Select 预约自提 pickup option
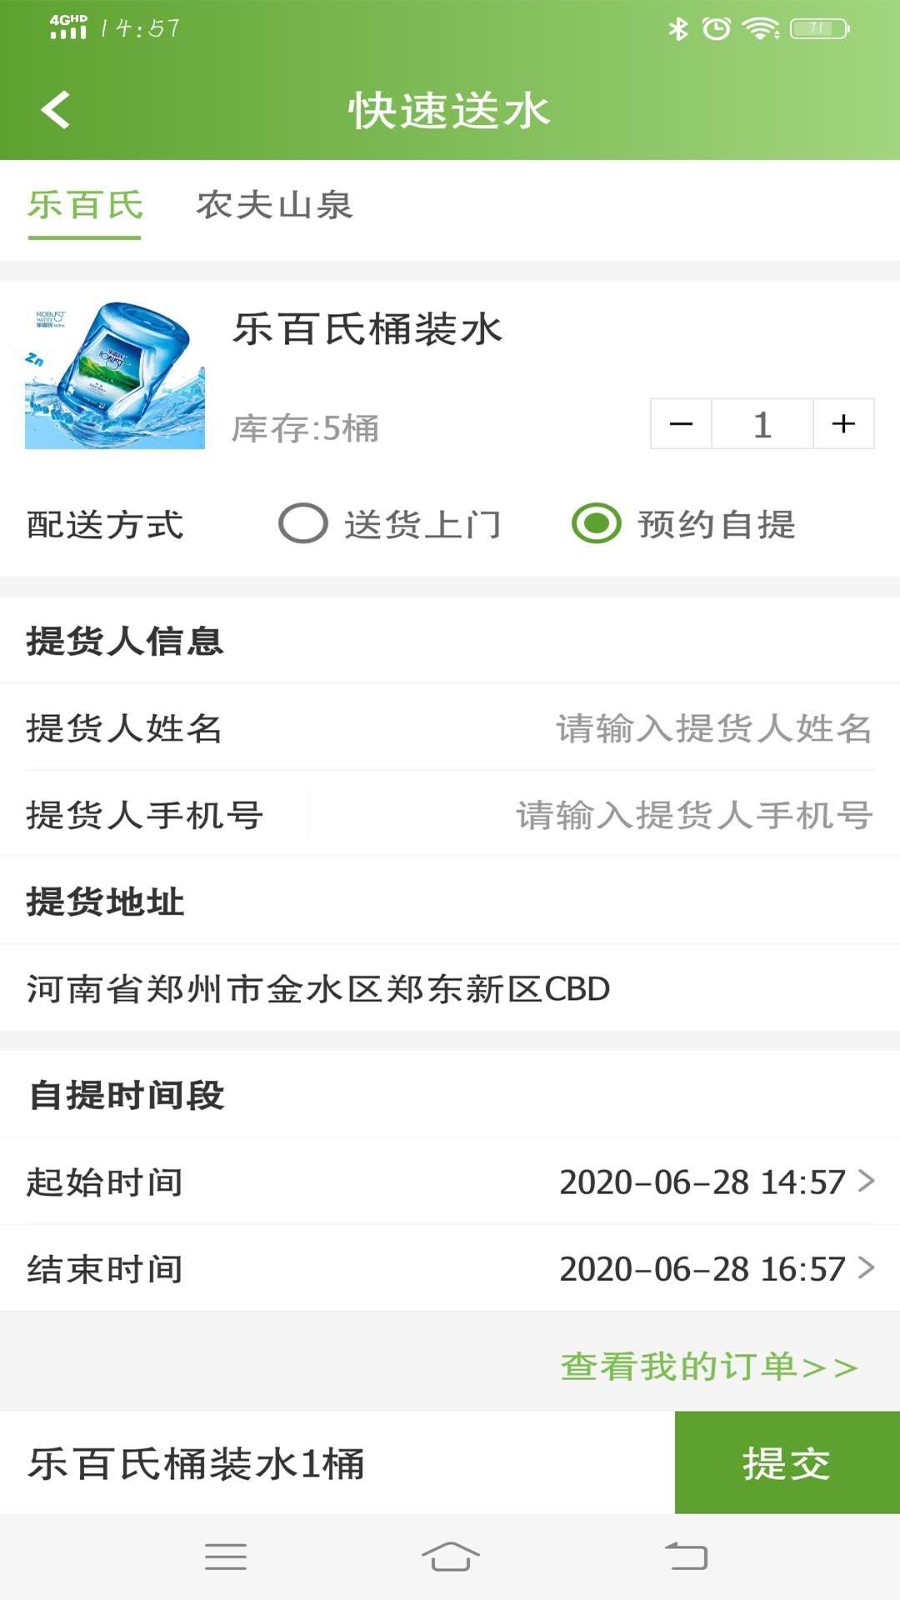The height and width of the screenshot is (1600, 900). 597,523
